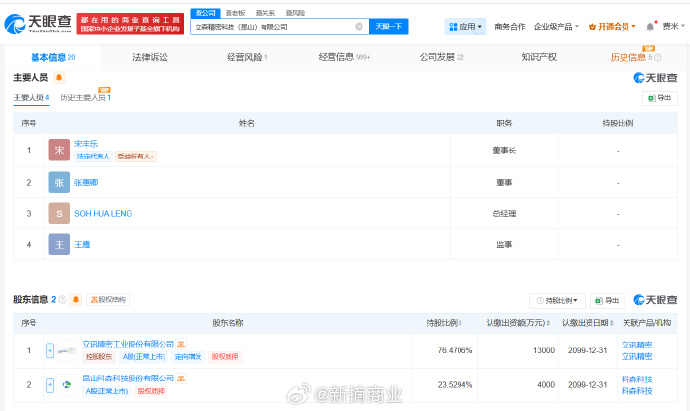Open the first 立讯精密 related product link

point(637,345)
